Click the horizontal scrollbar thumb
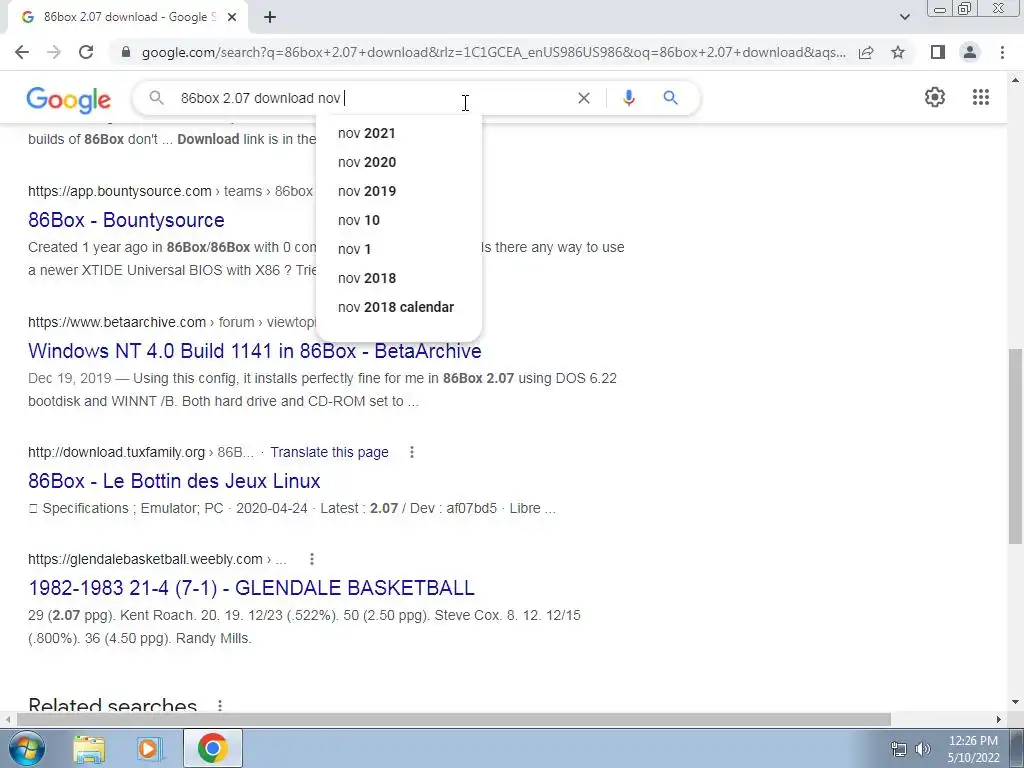1024x768 pixels. click(454, 719)
